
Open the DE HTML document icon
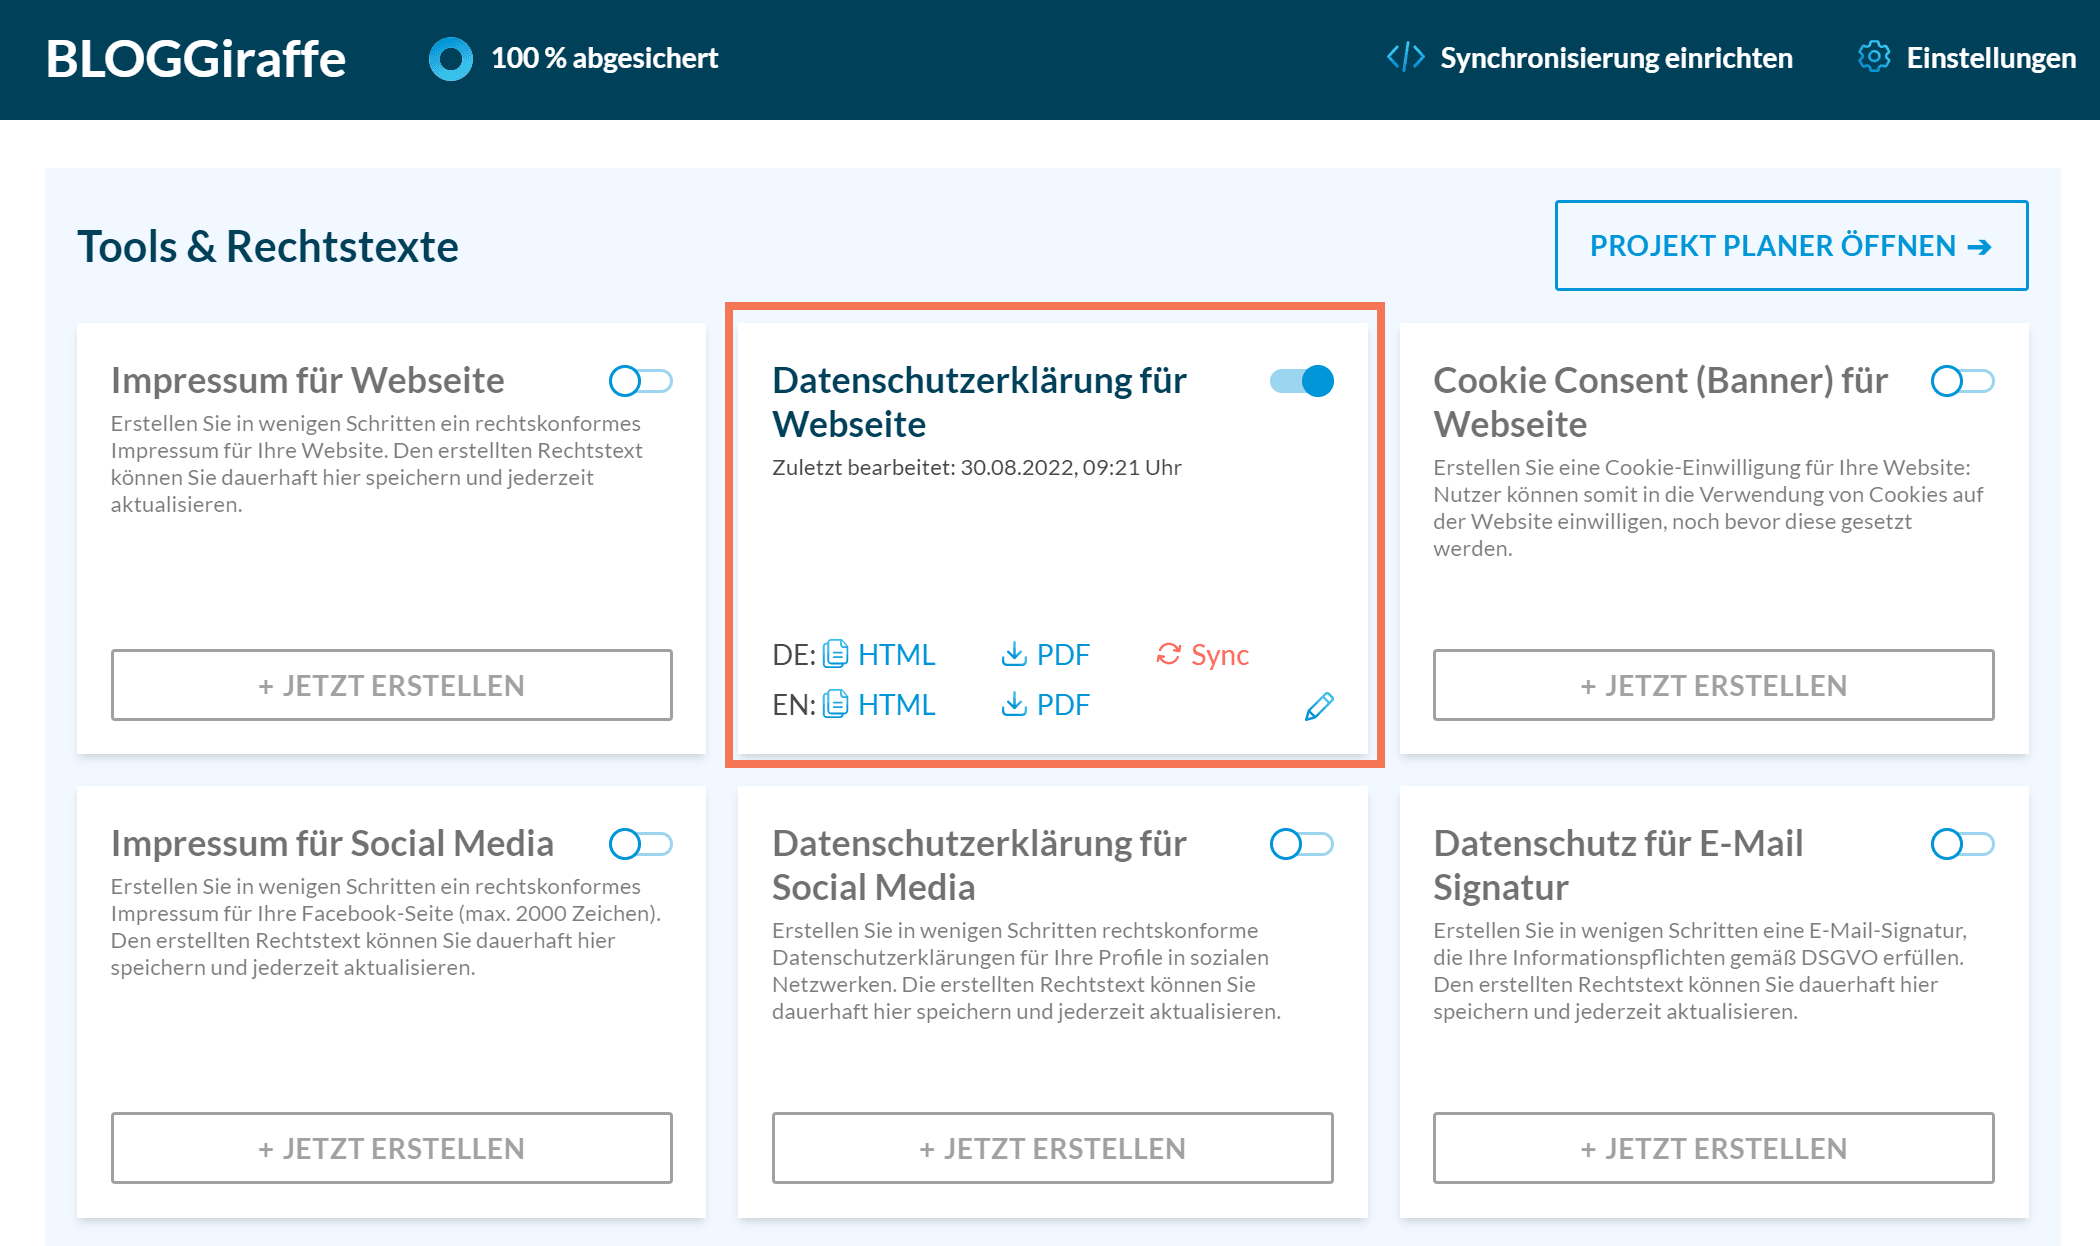click(835, 654)
